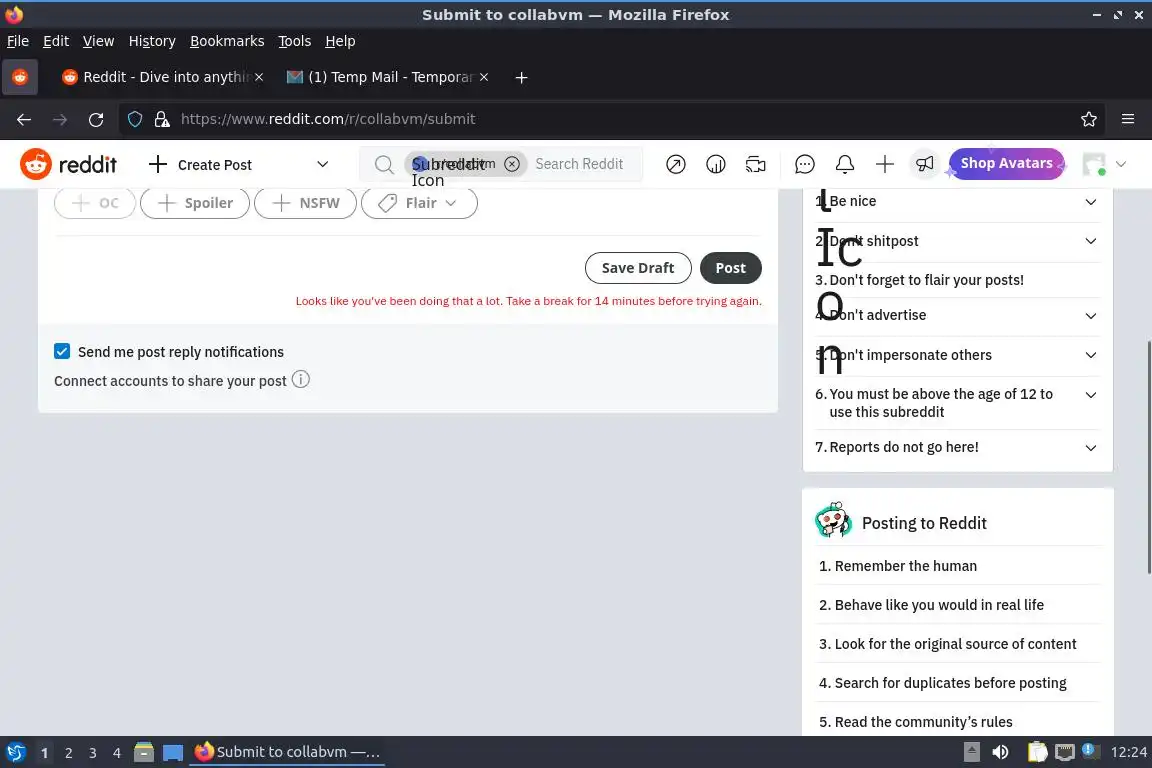
Task: Open the Tools menu
Action: coord(295,41)
